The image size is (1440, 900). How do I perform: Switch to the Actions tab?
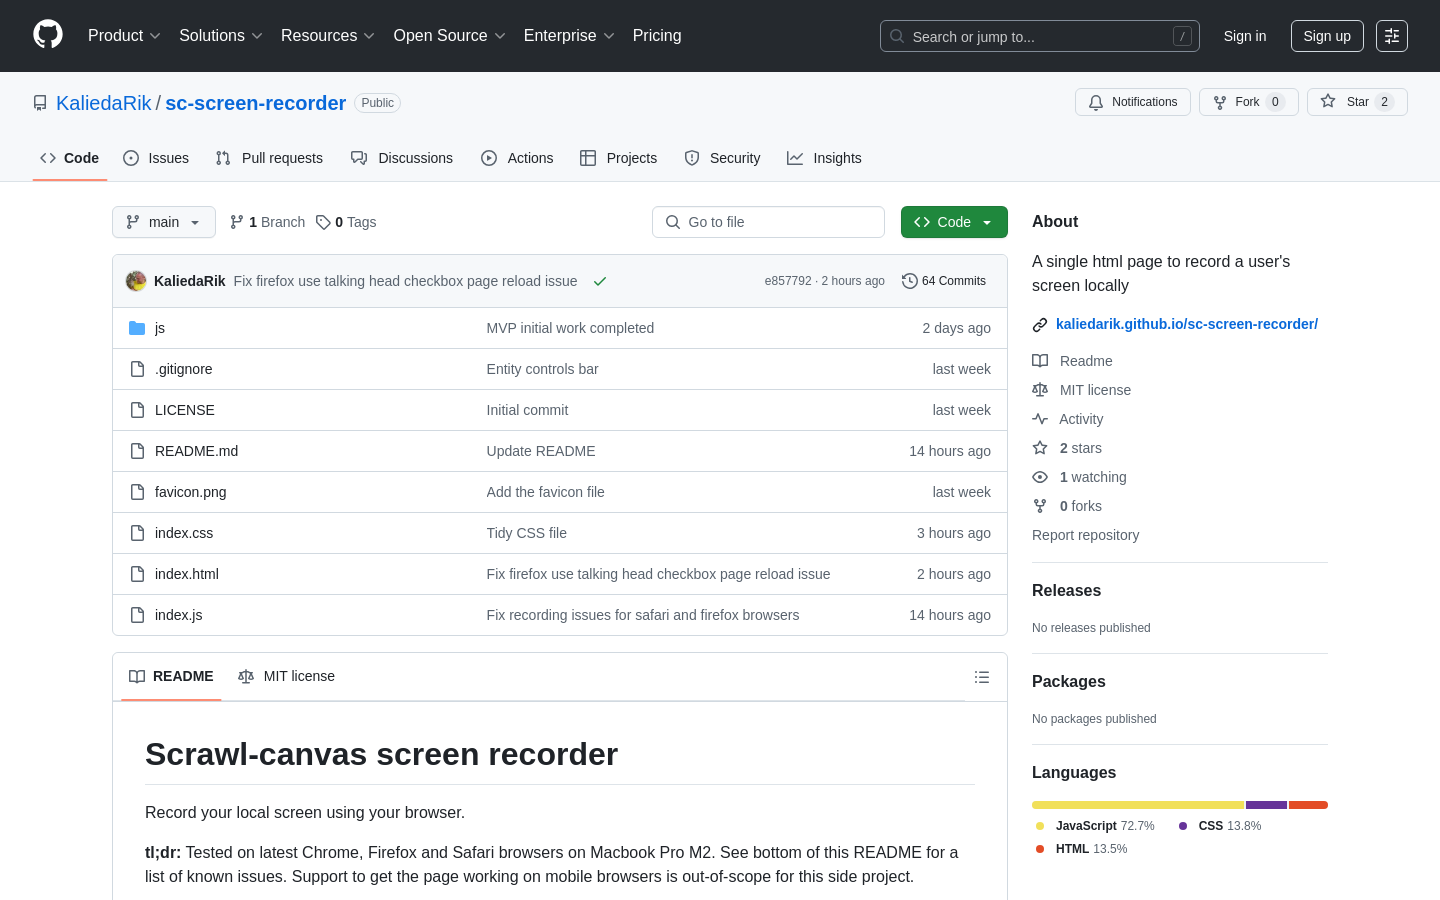coord(517,158)
